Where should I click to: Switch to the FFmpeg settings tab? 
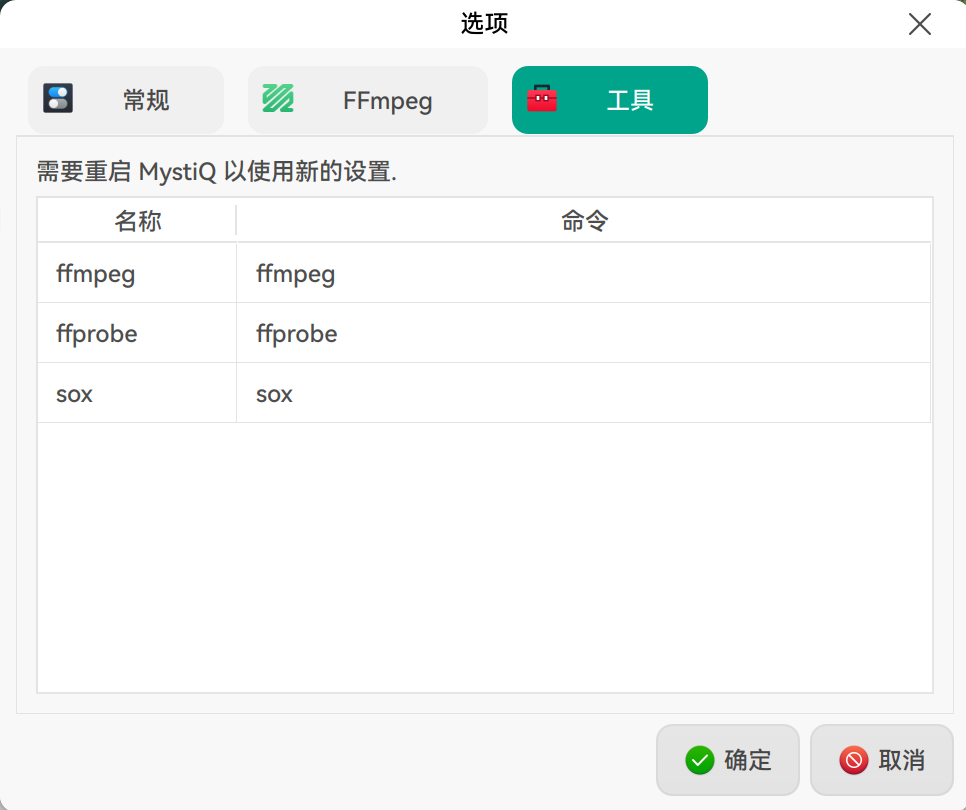click(x=367, y=100)
